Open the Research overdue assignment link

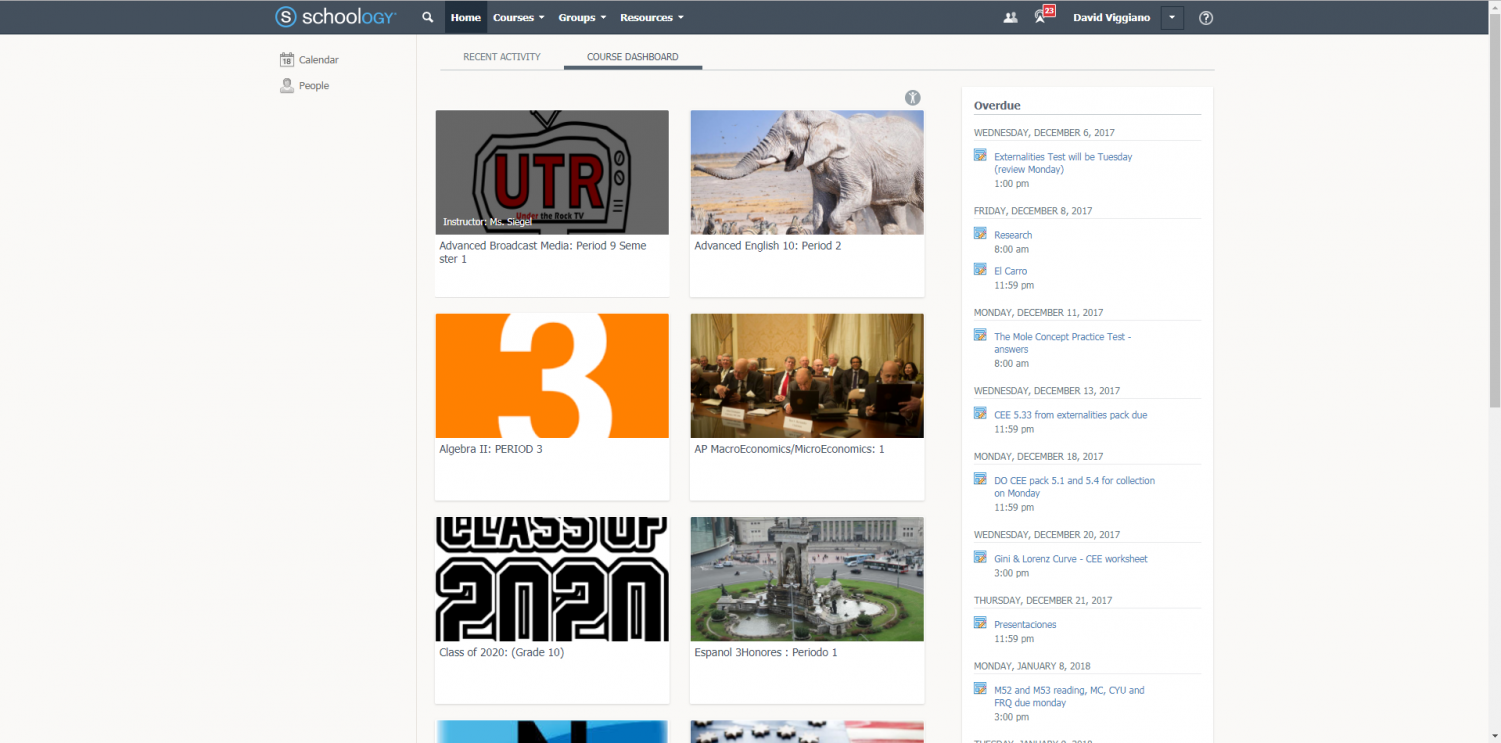coord(1013,235)
